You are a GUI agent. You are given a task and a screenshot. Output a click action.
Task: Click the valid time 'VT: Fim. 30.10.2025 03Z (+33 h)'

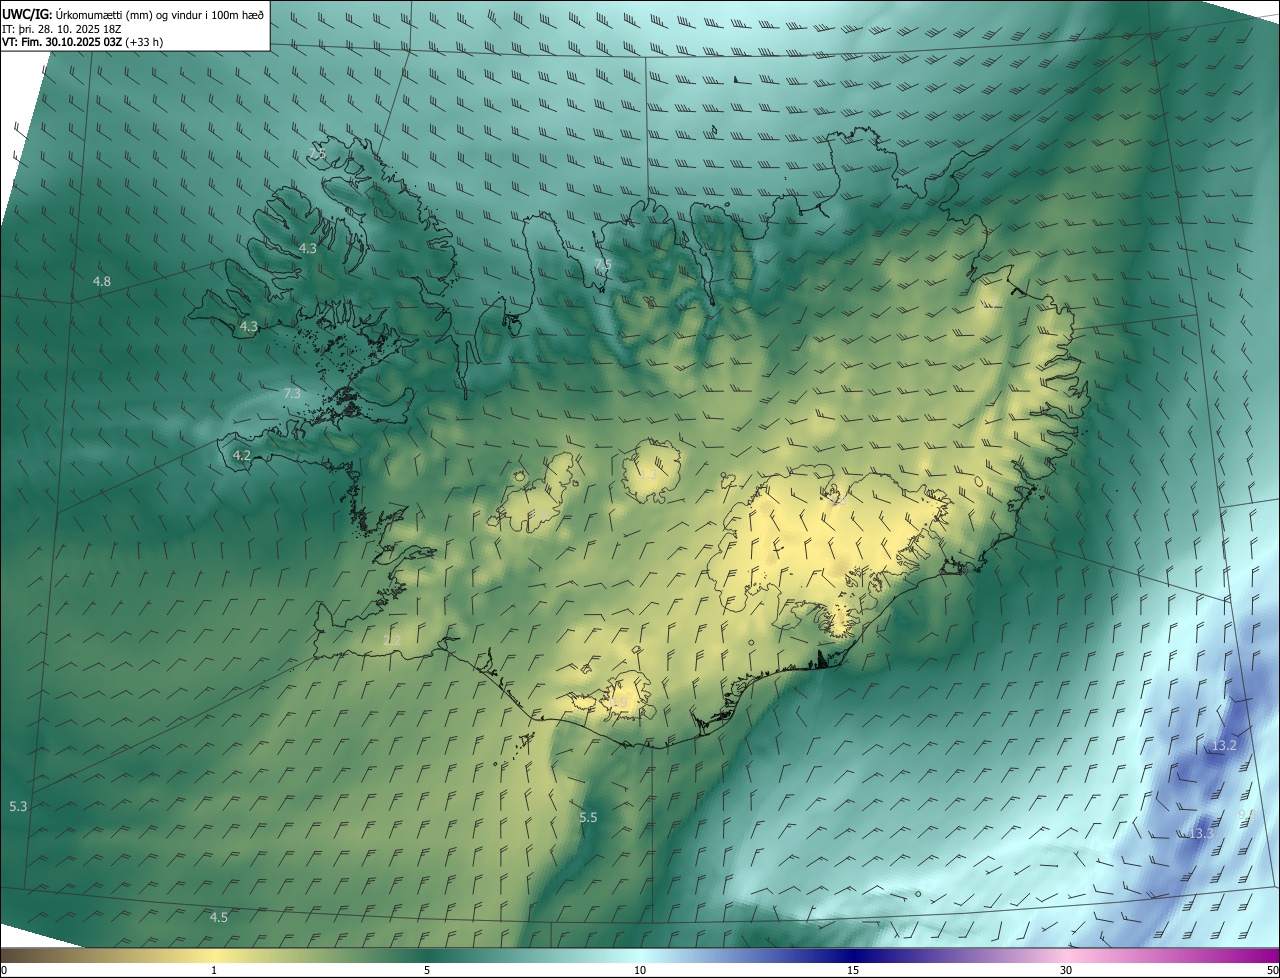tap(83, 42)
